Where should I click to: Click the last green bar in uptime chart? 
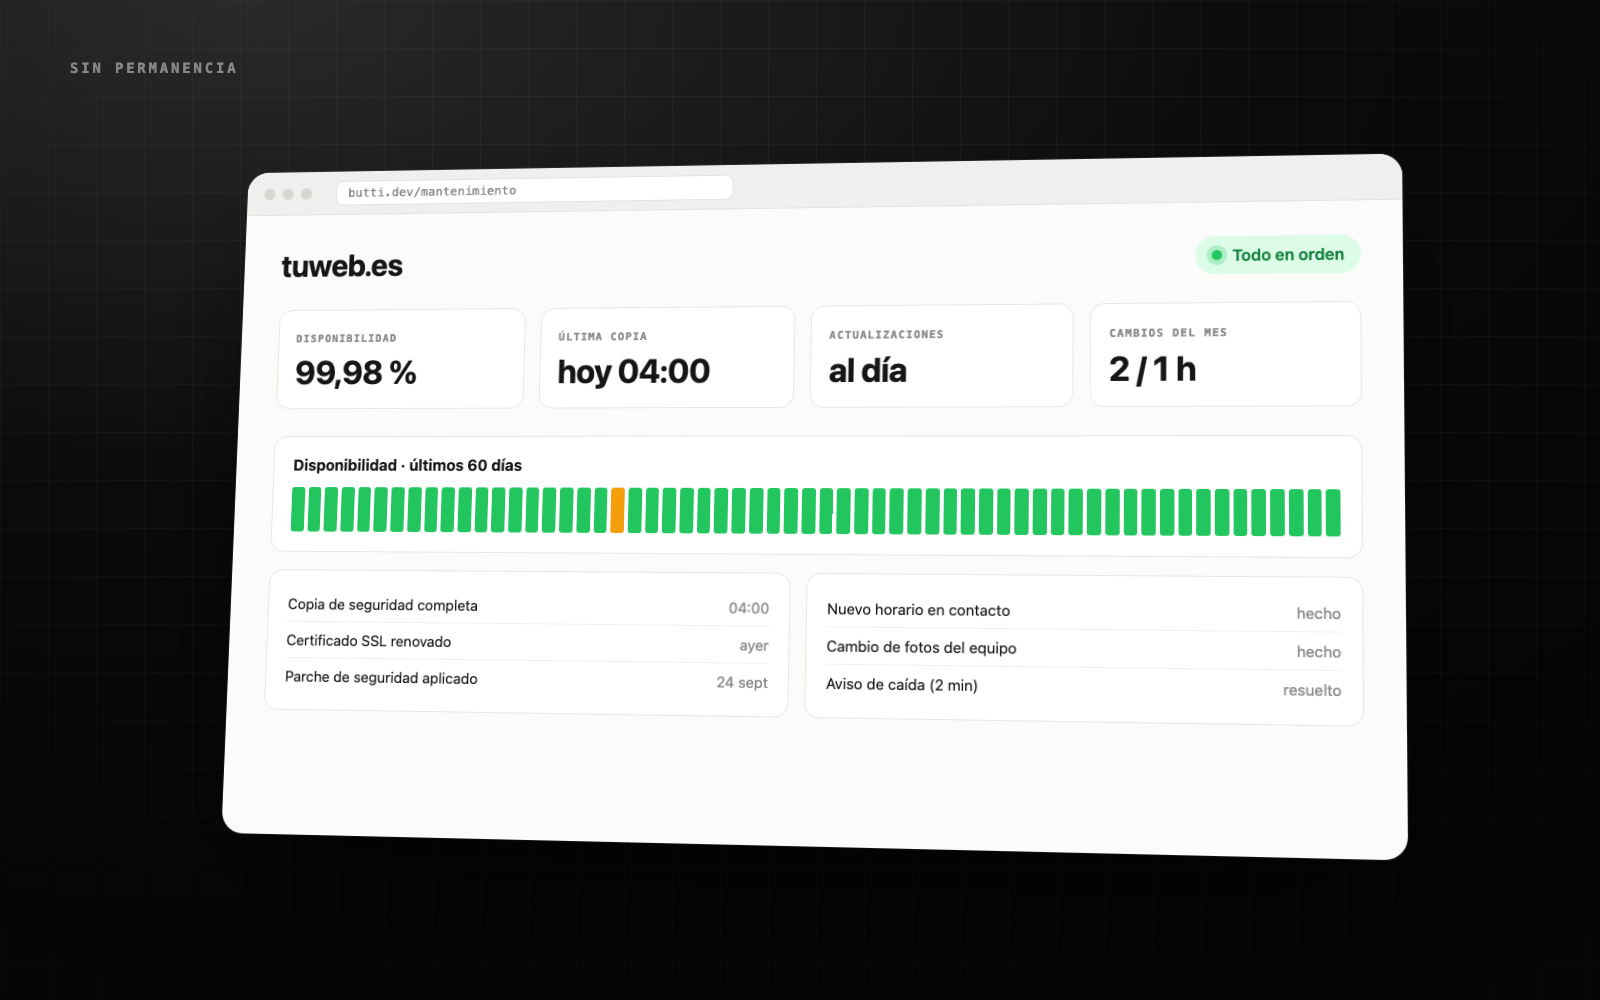tap(1333, 513)
